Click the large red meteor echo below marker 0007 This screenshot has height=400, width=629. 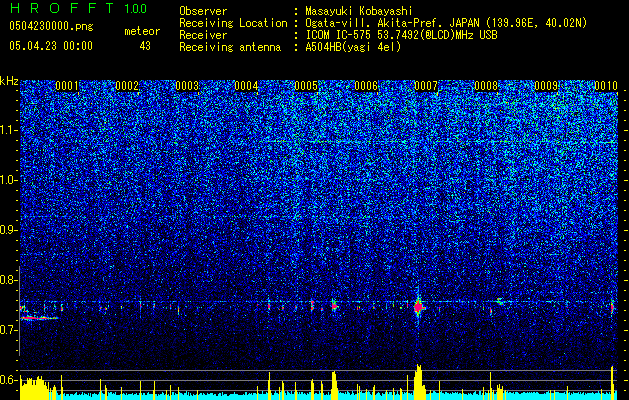(419, 307)
